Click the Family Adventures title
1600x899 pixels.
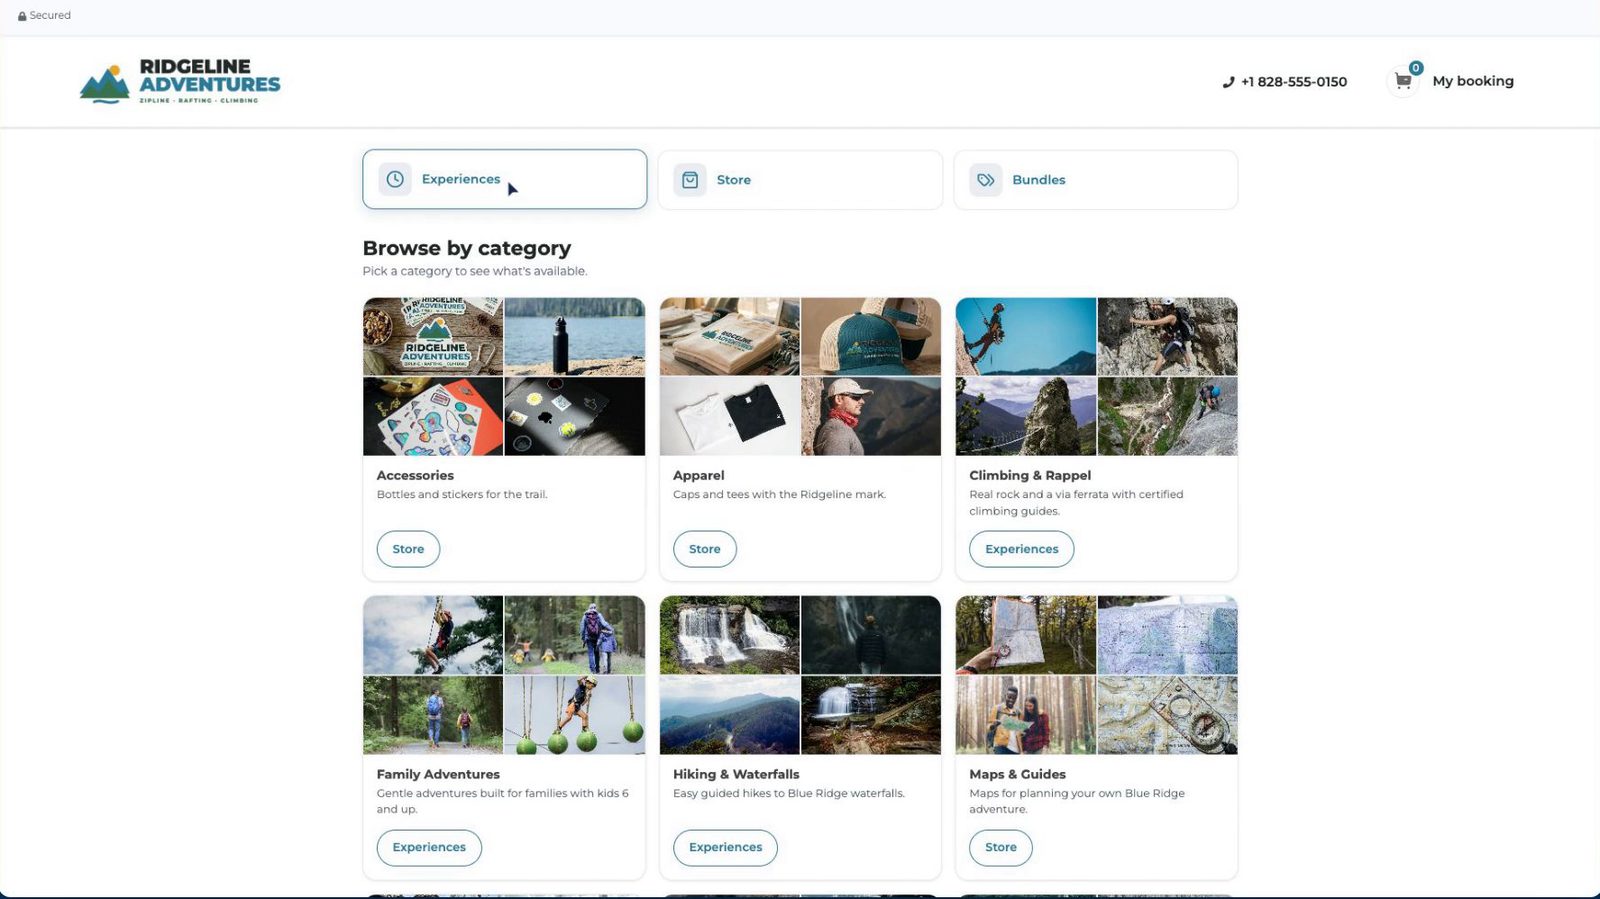pyautogui.click(x=438, y=774)
